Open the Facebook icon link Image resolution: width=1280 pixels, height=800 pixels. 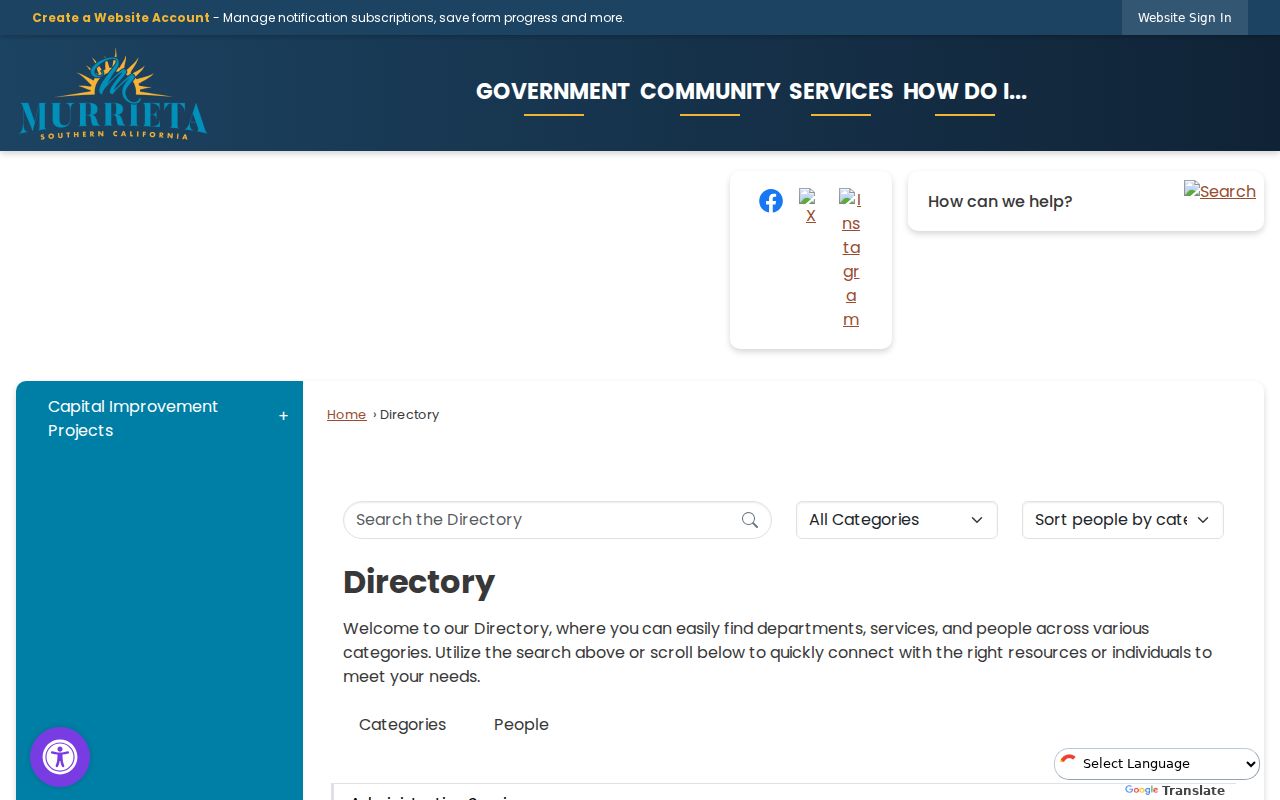770,201
